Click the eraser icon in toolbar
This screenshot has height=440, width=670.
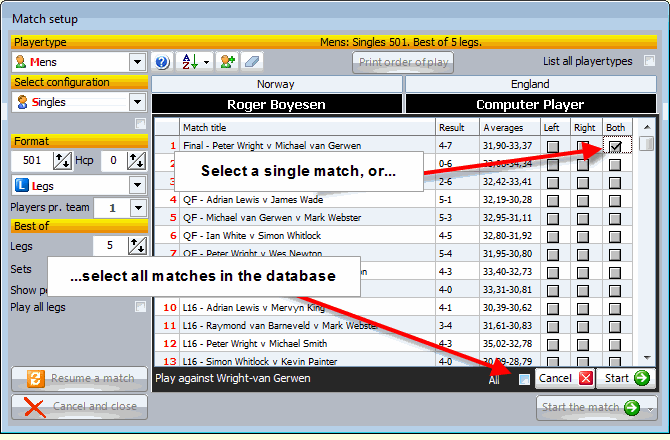251,62
